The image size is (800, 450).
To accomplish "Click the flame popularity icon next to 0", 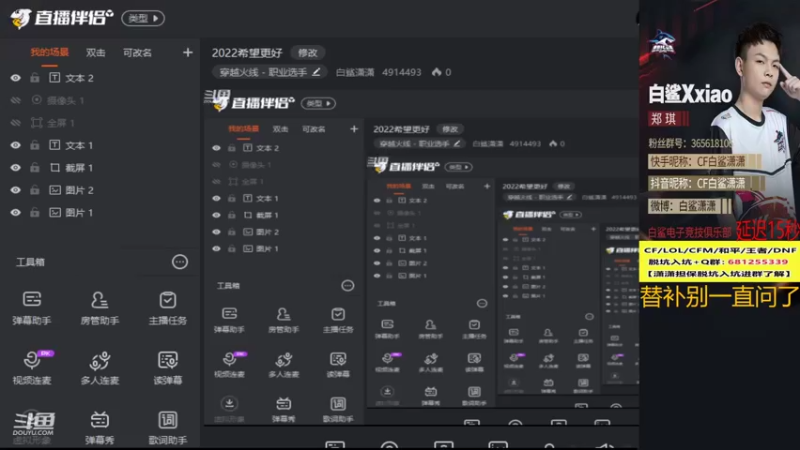I will pos(436,72).
